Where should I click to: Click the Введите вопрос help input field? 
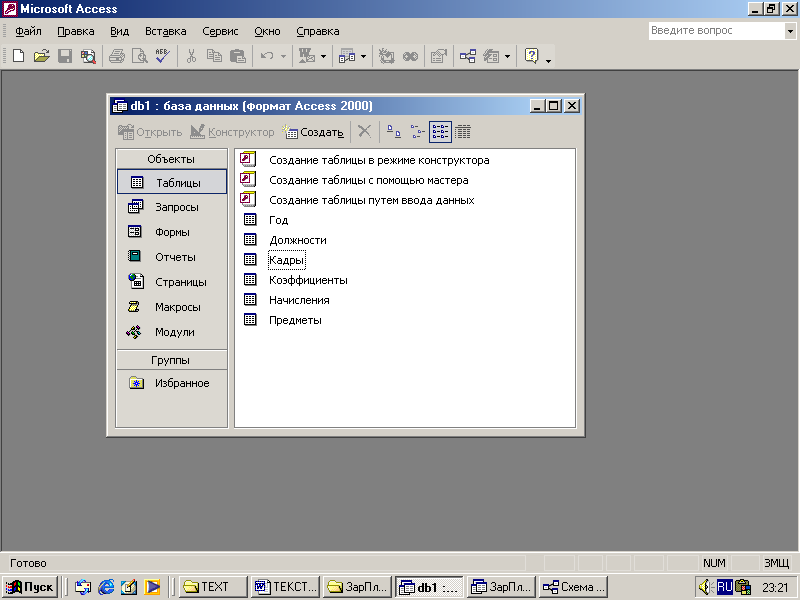pos(717,31)
